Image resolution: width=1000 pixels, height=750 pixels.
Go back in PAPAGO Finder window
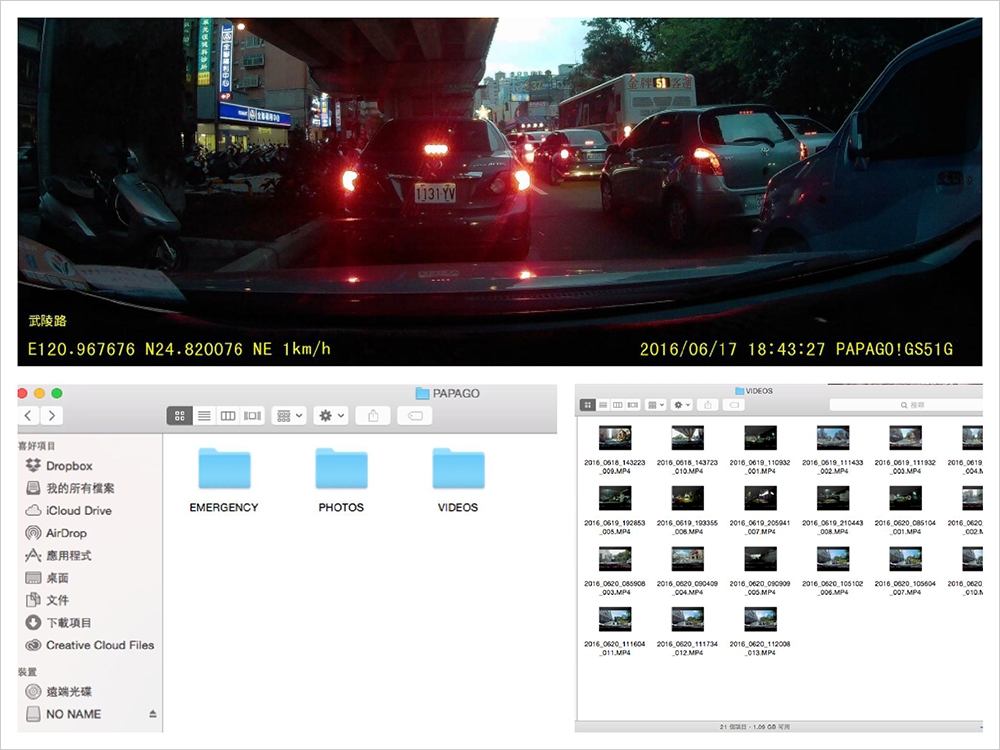(x=28, y=416)
